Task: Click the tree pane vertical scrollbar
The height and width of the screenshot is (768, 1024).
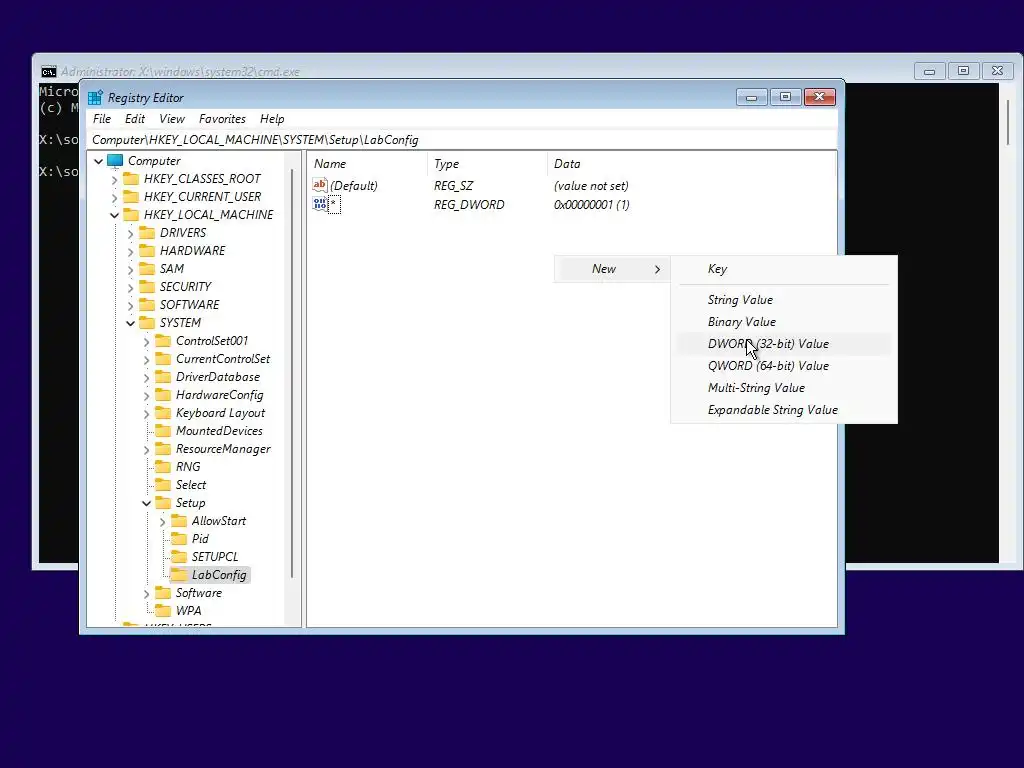Action: click(x=292, y=372)
